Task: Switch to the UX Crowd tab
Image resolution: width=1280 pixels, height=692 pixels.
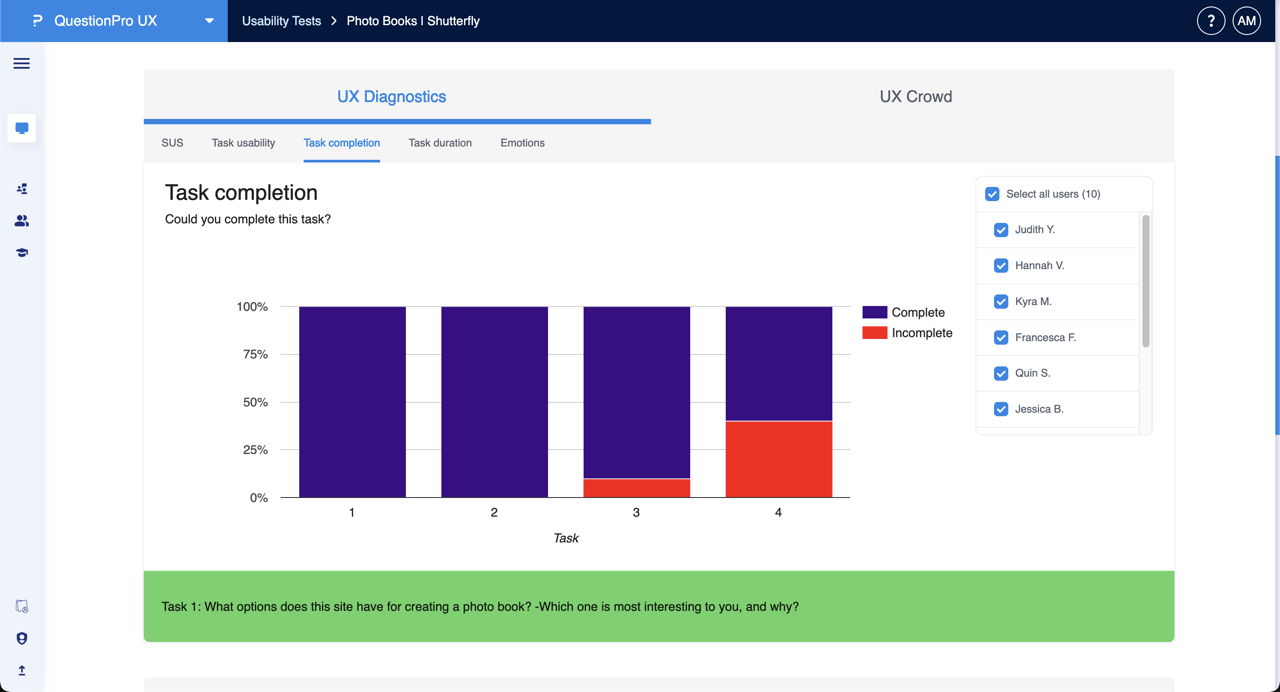Action: click(x=915, y=96)
